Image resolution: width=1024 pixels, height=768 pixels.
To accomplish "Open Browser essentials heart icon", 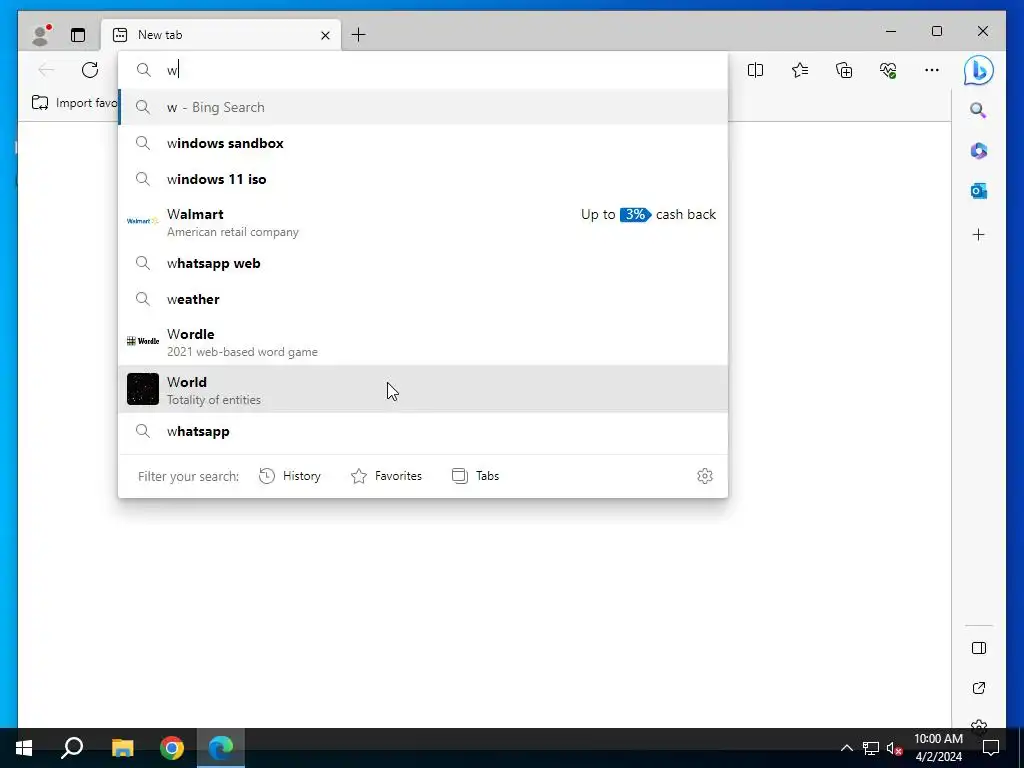I will (888, 70).
